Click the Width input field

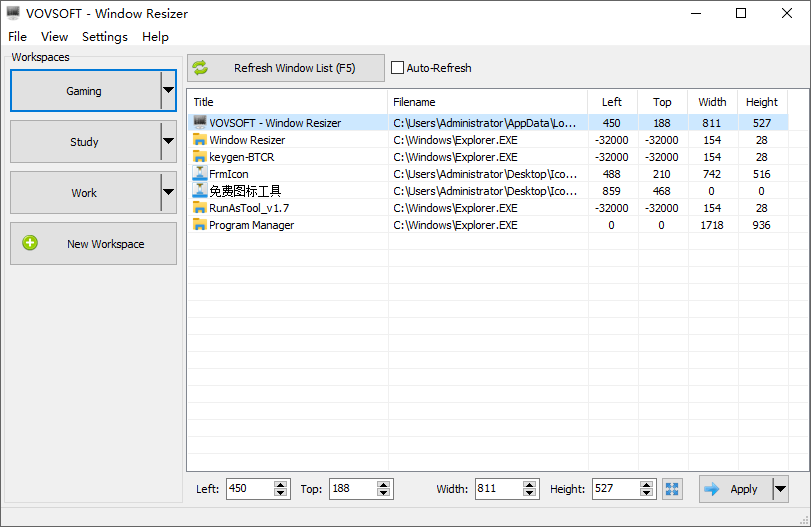pos(499,489)
